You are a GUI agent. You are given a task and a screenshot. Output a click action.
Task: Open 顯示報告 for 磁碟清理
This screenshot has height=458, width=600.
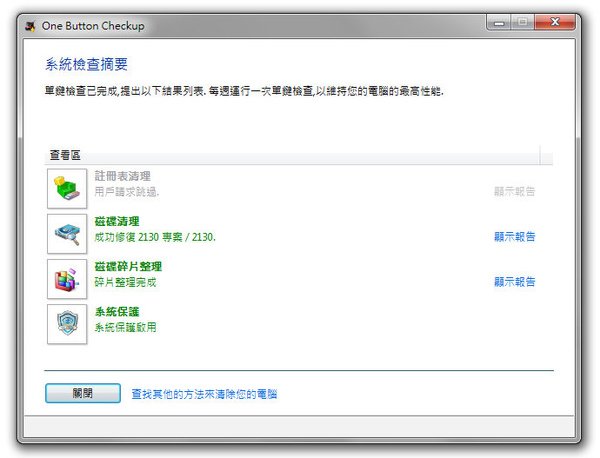coord(514,236)
